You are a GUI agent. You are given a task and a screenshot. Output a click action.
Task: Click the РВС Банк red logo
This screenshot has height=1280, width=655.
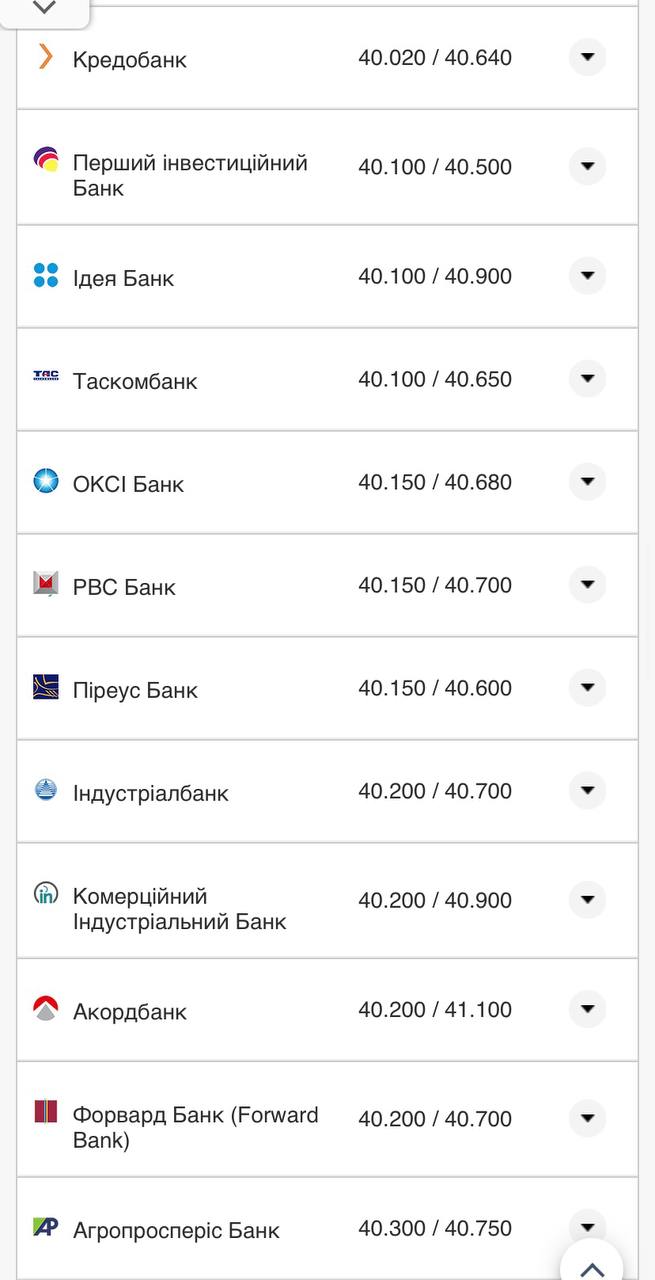click(x=44, y=584)
